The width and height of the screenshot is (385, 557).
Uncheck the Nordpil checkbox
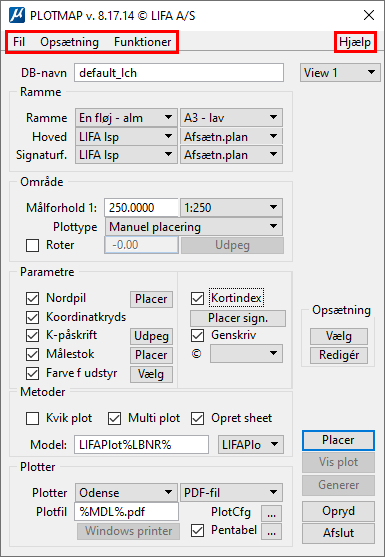coord(33,299)
